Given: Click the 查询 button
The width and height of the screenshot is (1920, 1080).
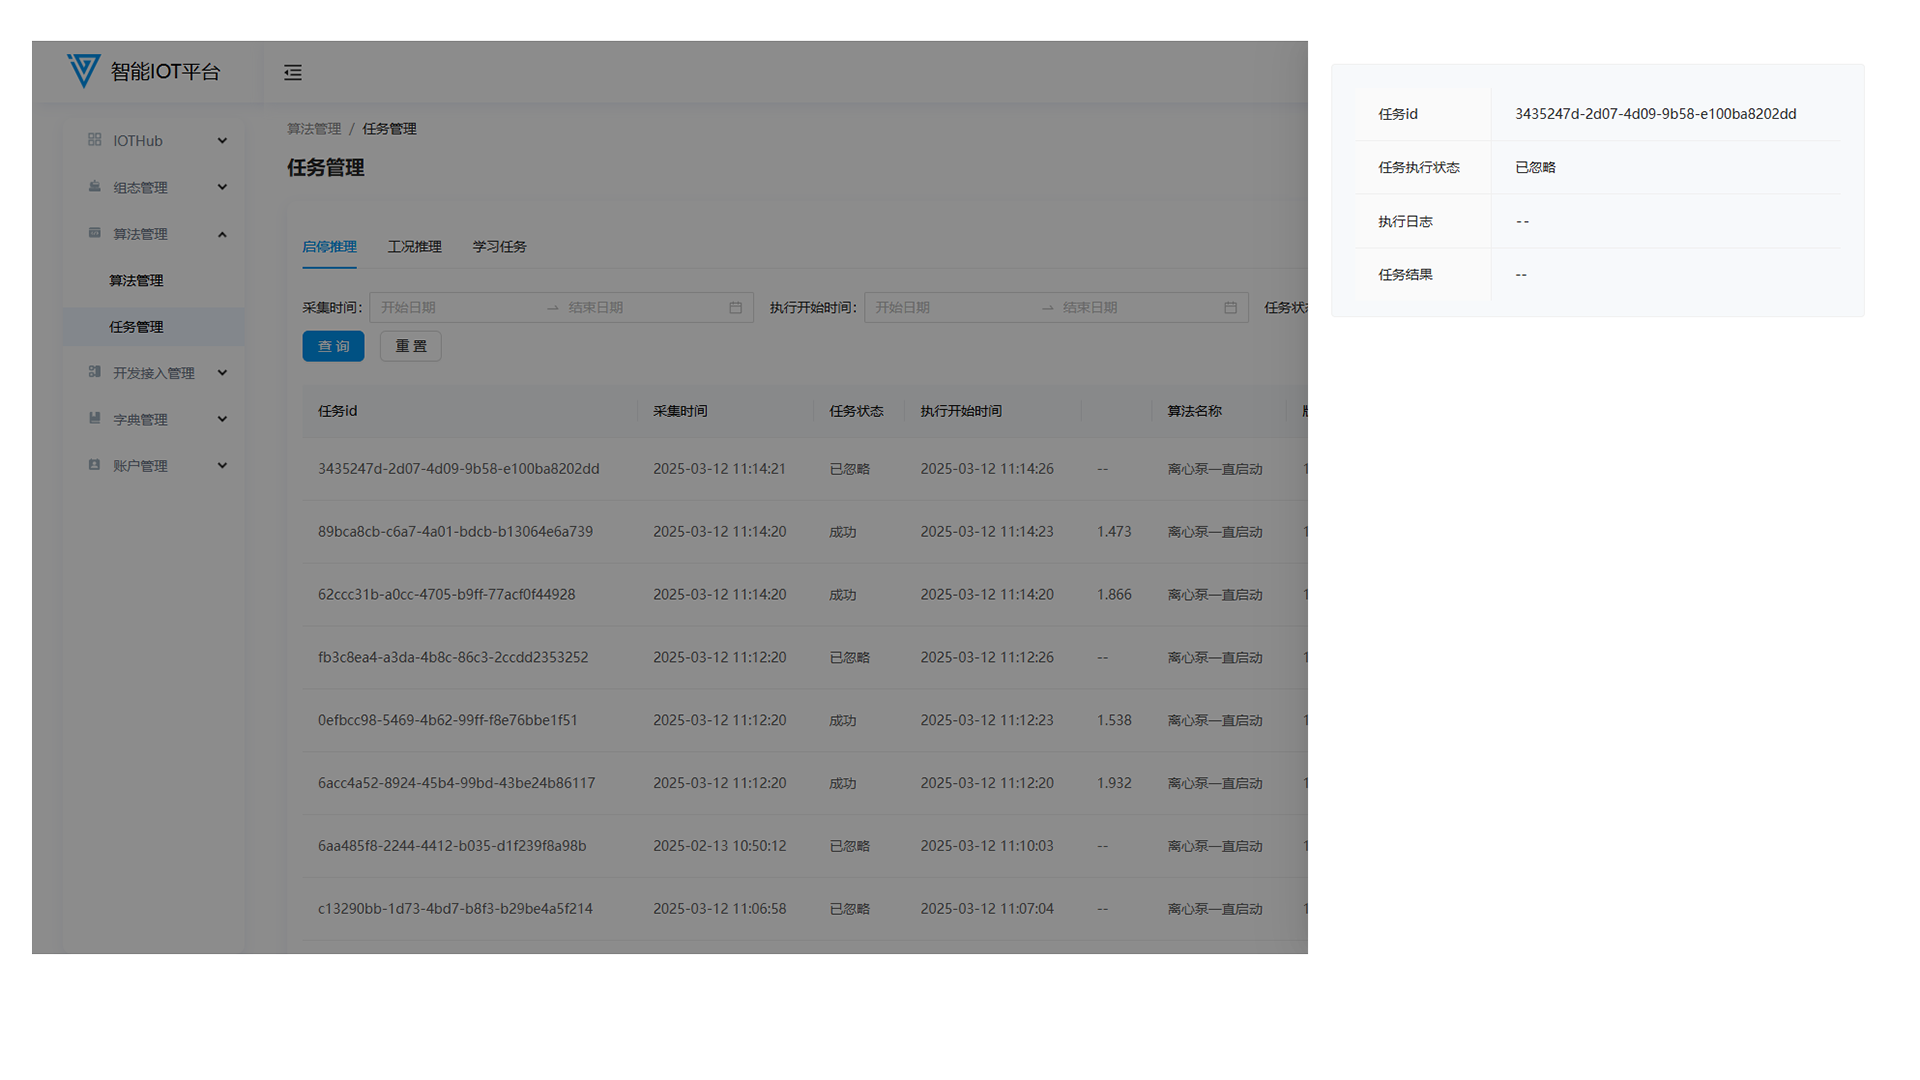Looking at the screenshot, I should 333,346.
